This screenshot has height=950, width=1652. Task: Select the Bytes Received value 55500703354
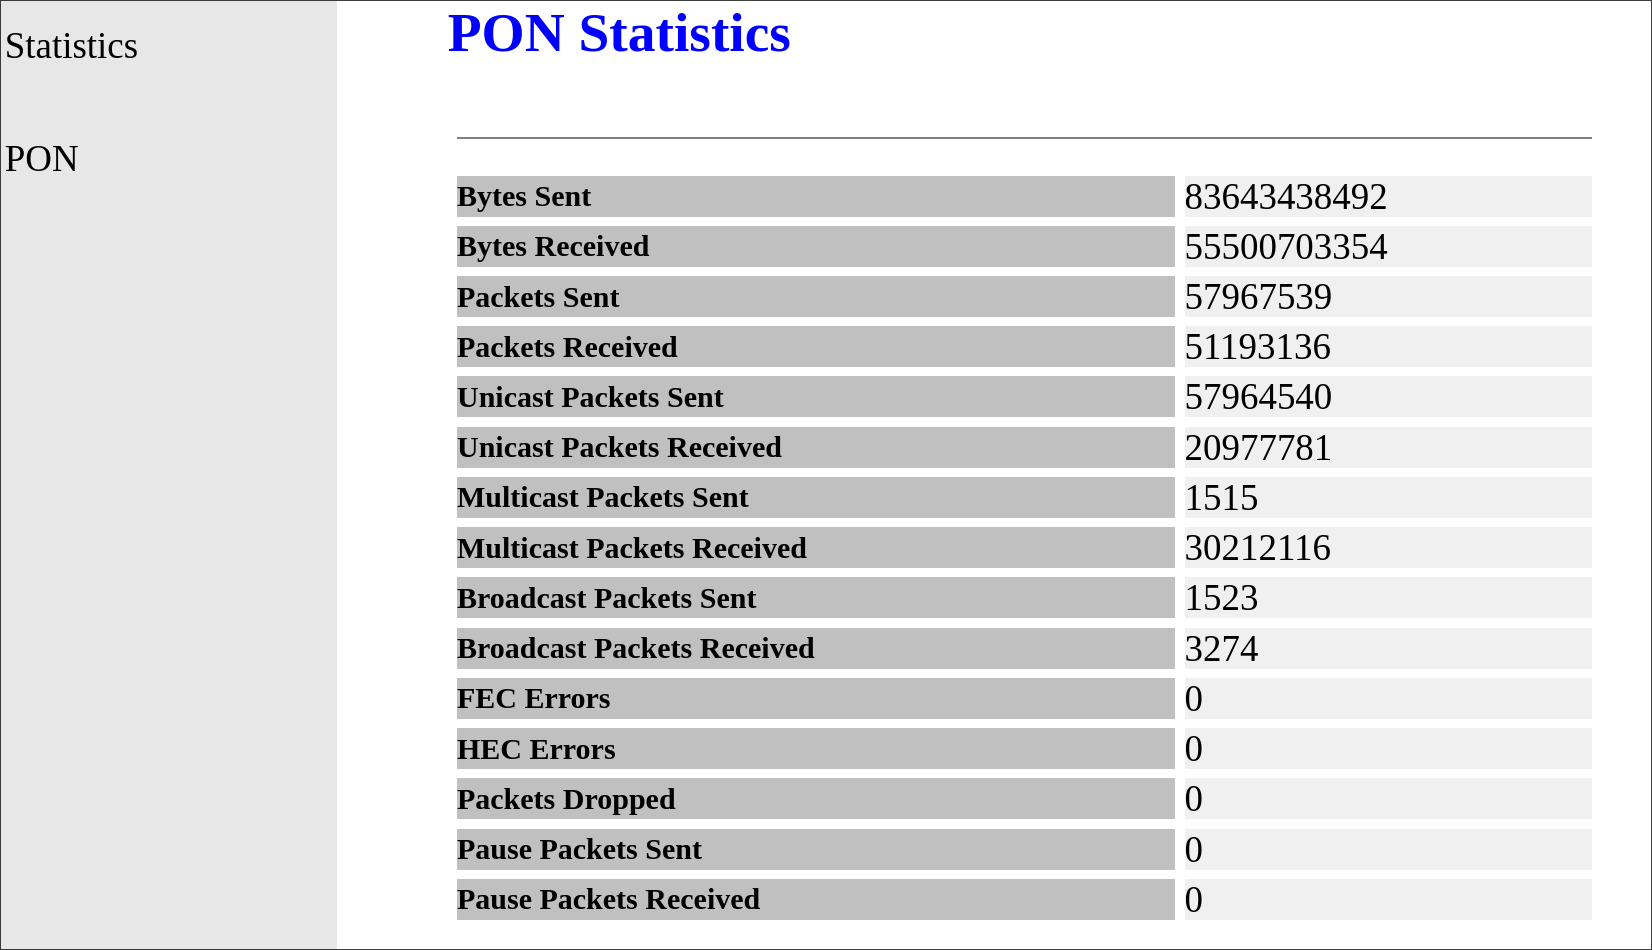point(1286,247)
